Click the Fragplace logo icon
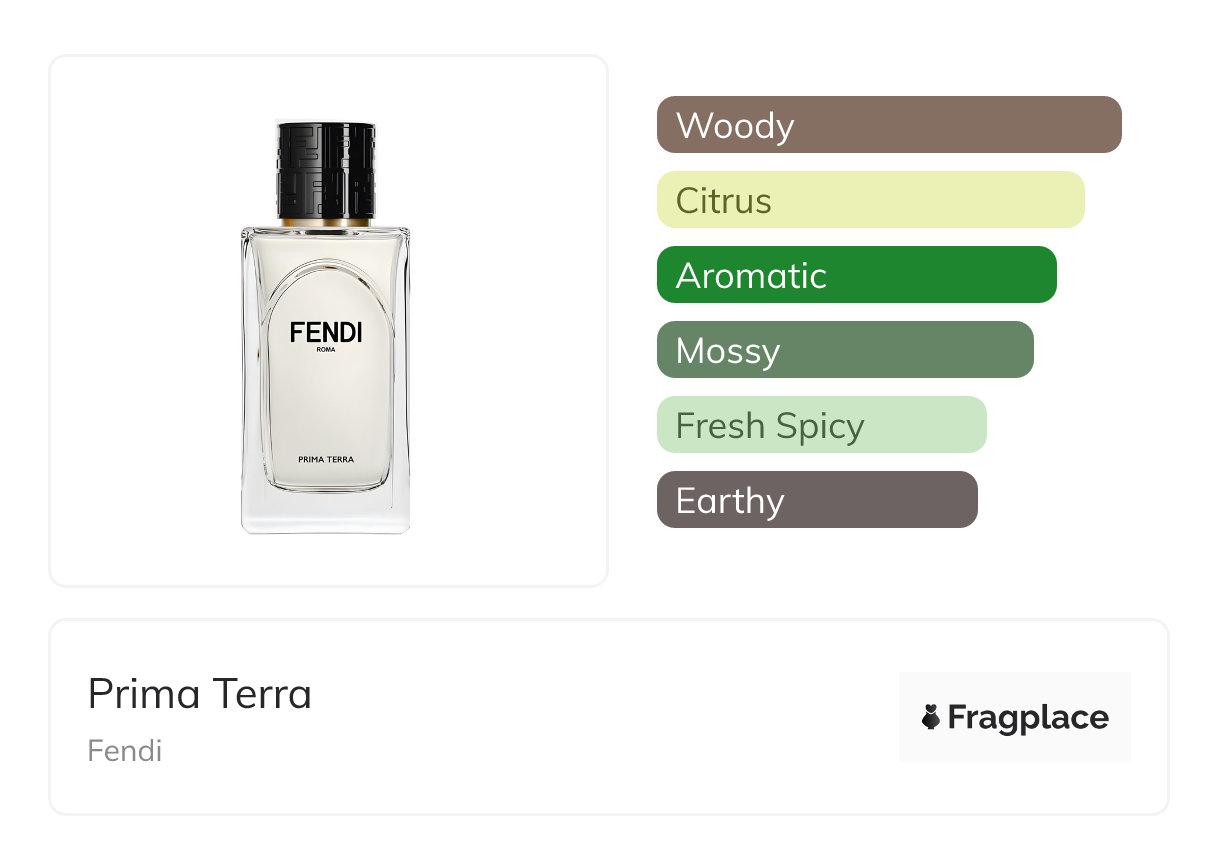The width and height of the screenshot is (1218, 864). (931, 717)
